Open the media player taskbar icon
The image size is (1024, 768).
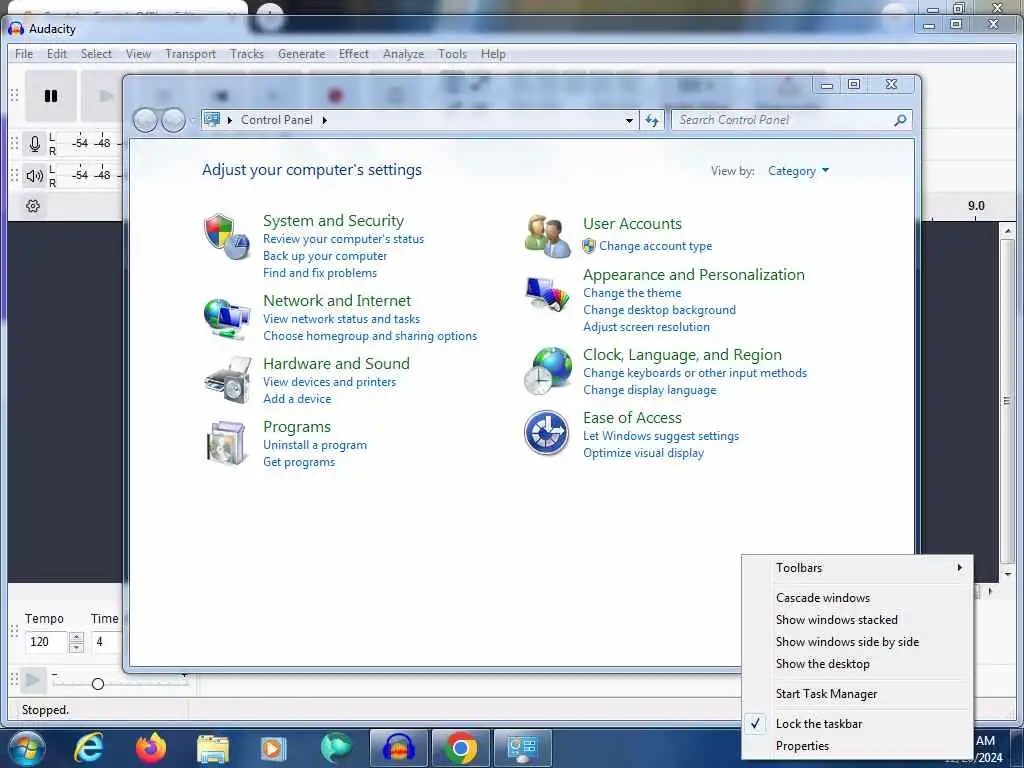pos(273,748)
